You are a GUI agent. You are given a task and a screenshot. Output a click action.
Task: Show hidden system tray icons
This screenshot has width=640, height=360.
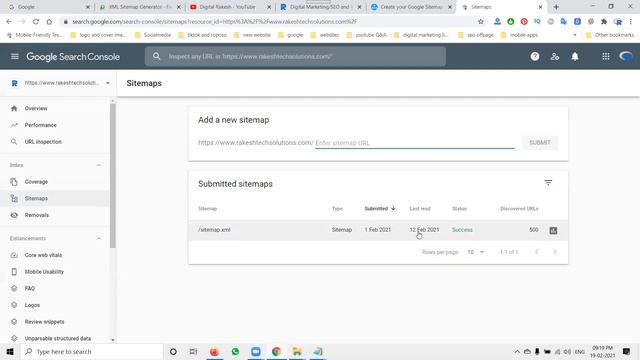517,351
